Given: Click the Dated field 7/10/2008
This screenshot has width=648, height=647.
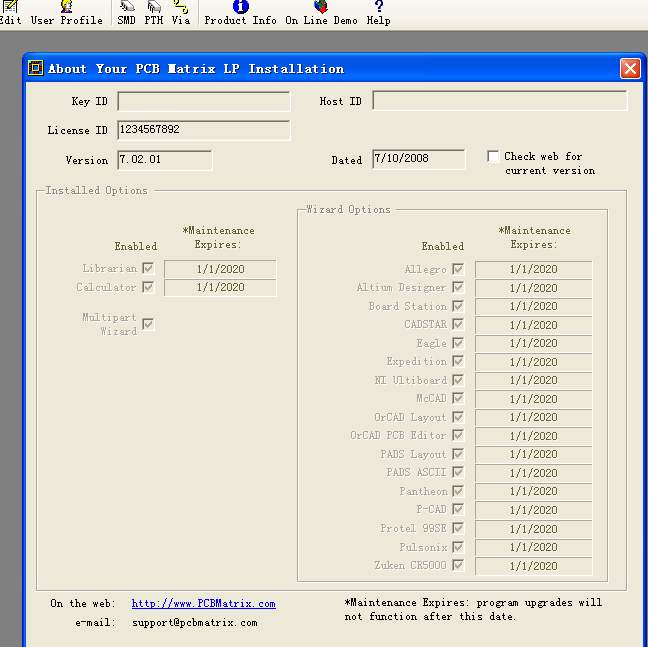Looking at the screenshot, I should (419, 159).
